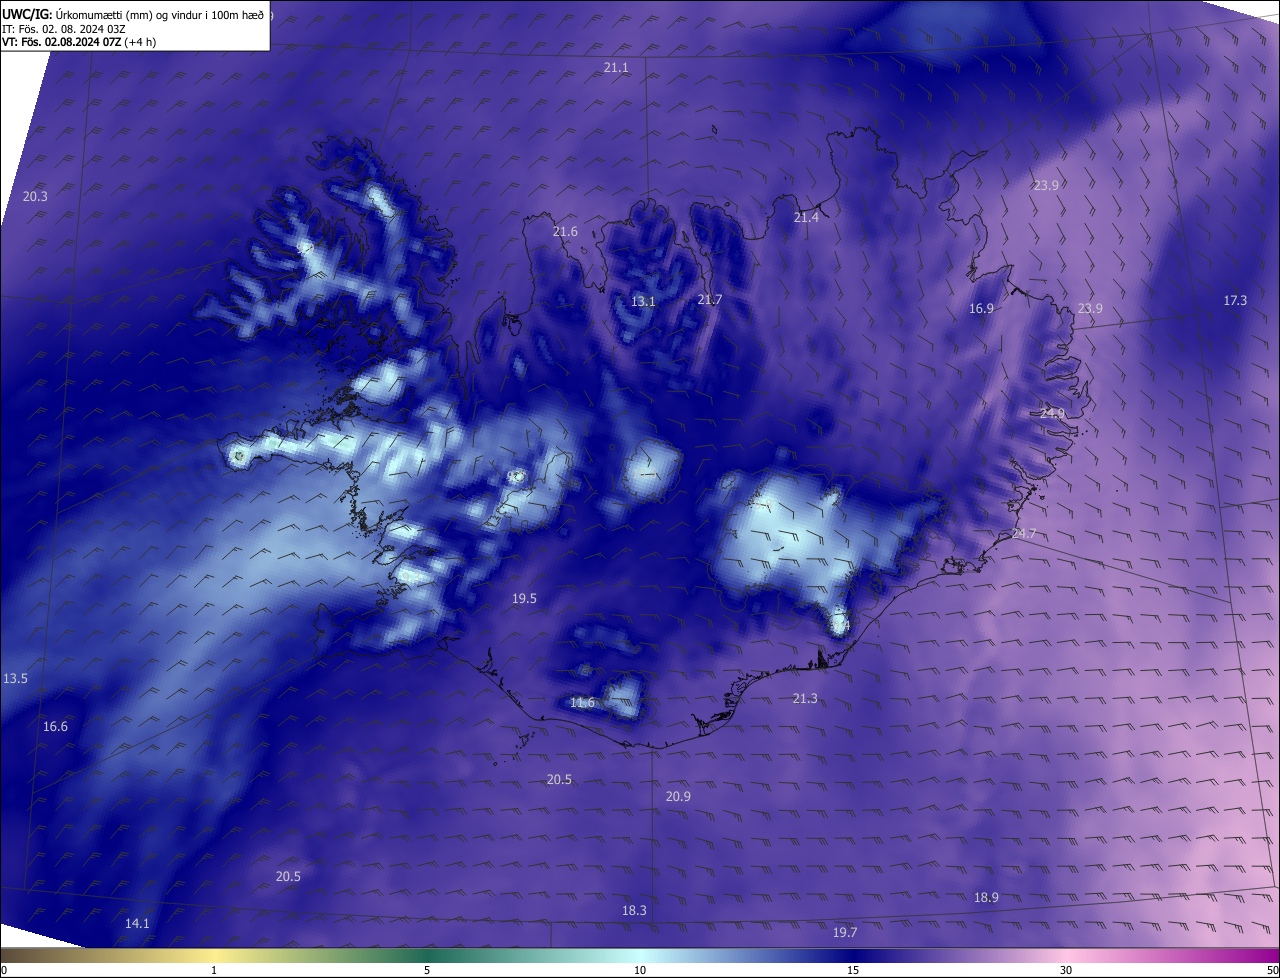Select the 20.3 value label
1280x978 pixels.
coord(35,197)
